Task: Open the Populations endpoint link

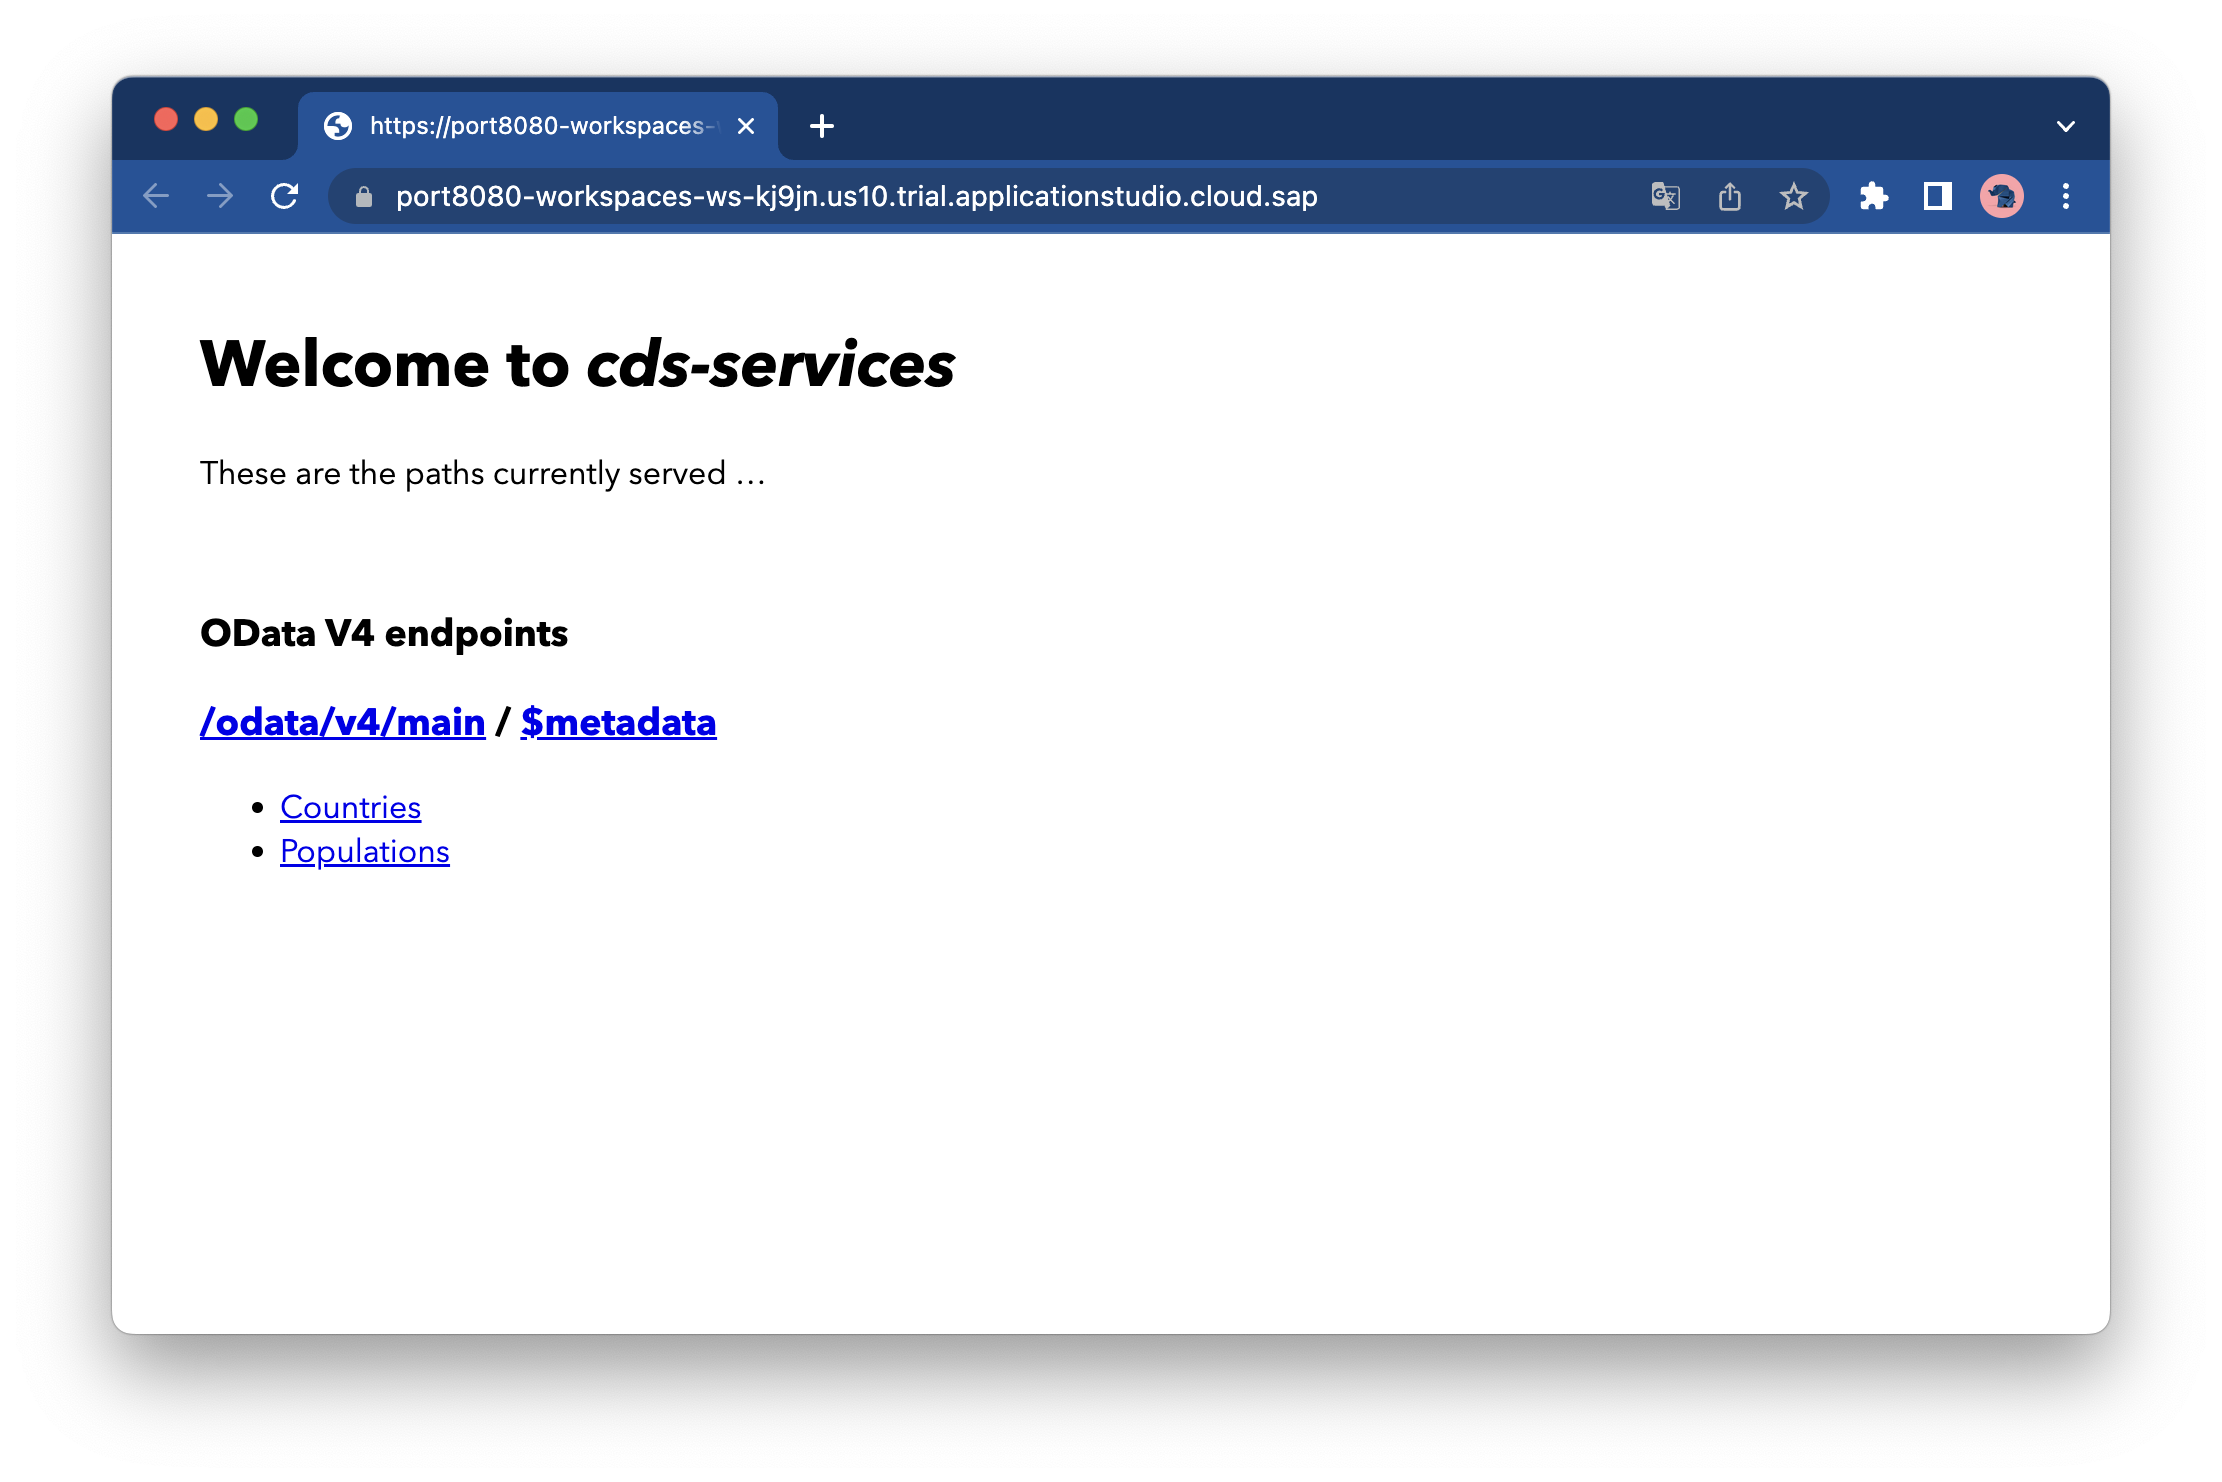Action: pyautogui.click(x=364, y=851)
